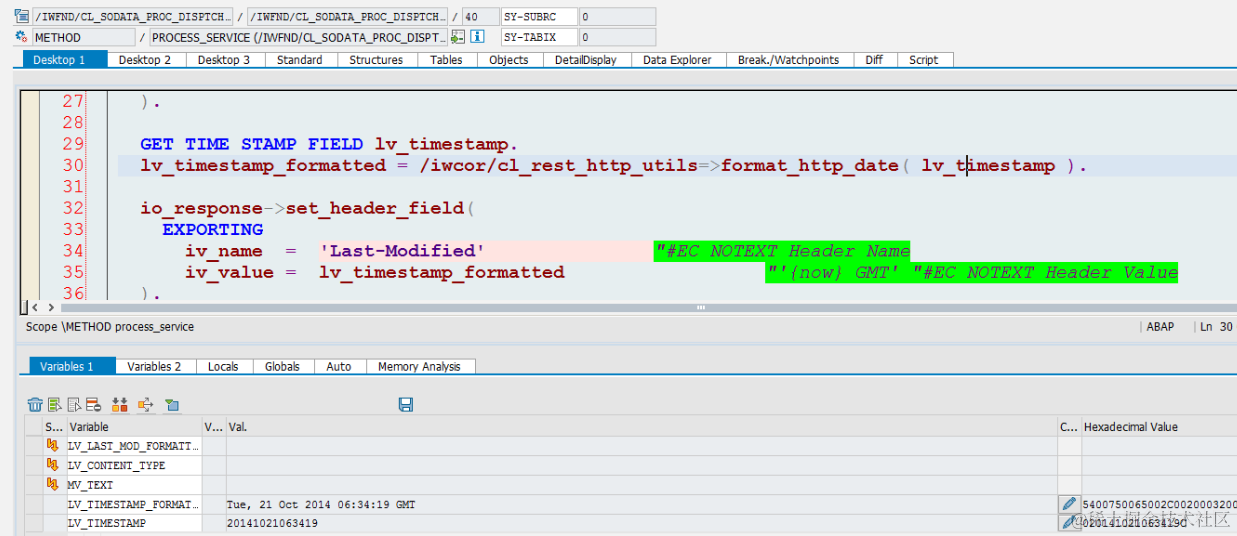Open the DetailDisplay tab
This screenshot has width=1237, height=536.
(x=586, y=60)
